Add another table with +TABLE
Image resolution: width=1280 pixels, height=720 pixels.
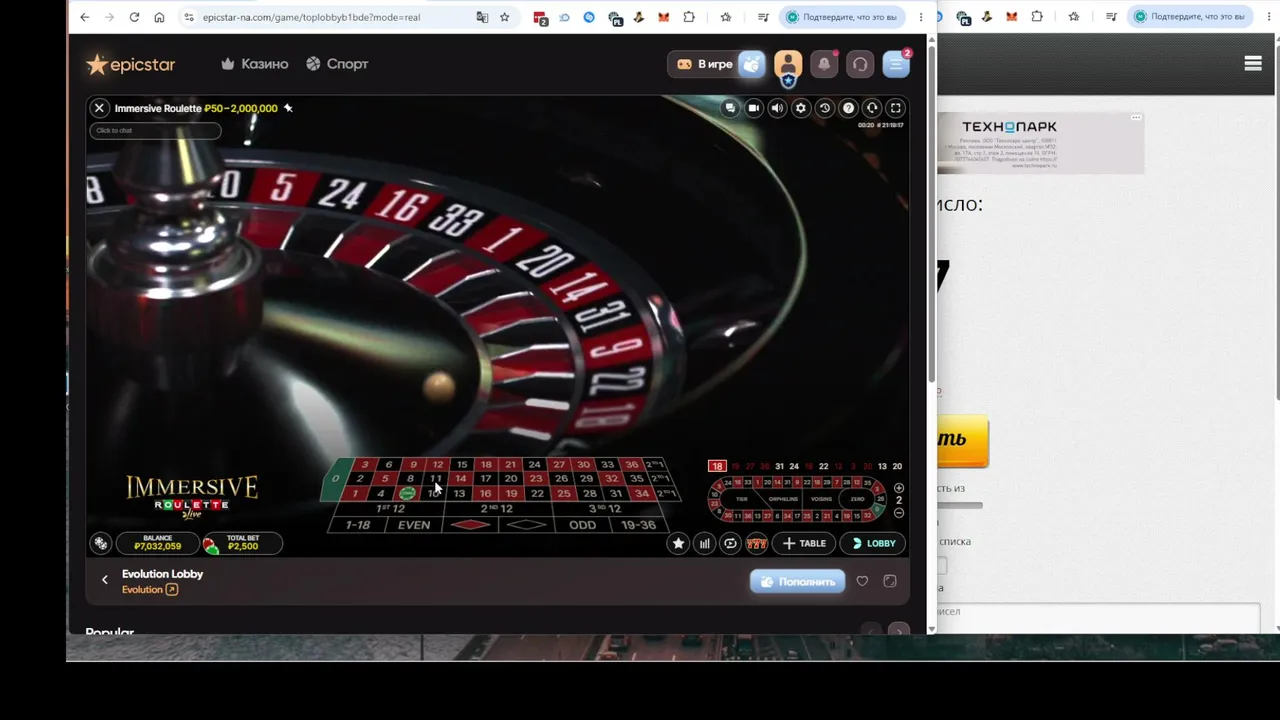coord(805,543)
